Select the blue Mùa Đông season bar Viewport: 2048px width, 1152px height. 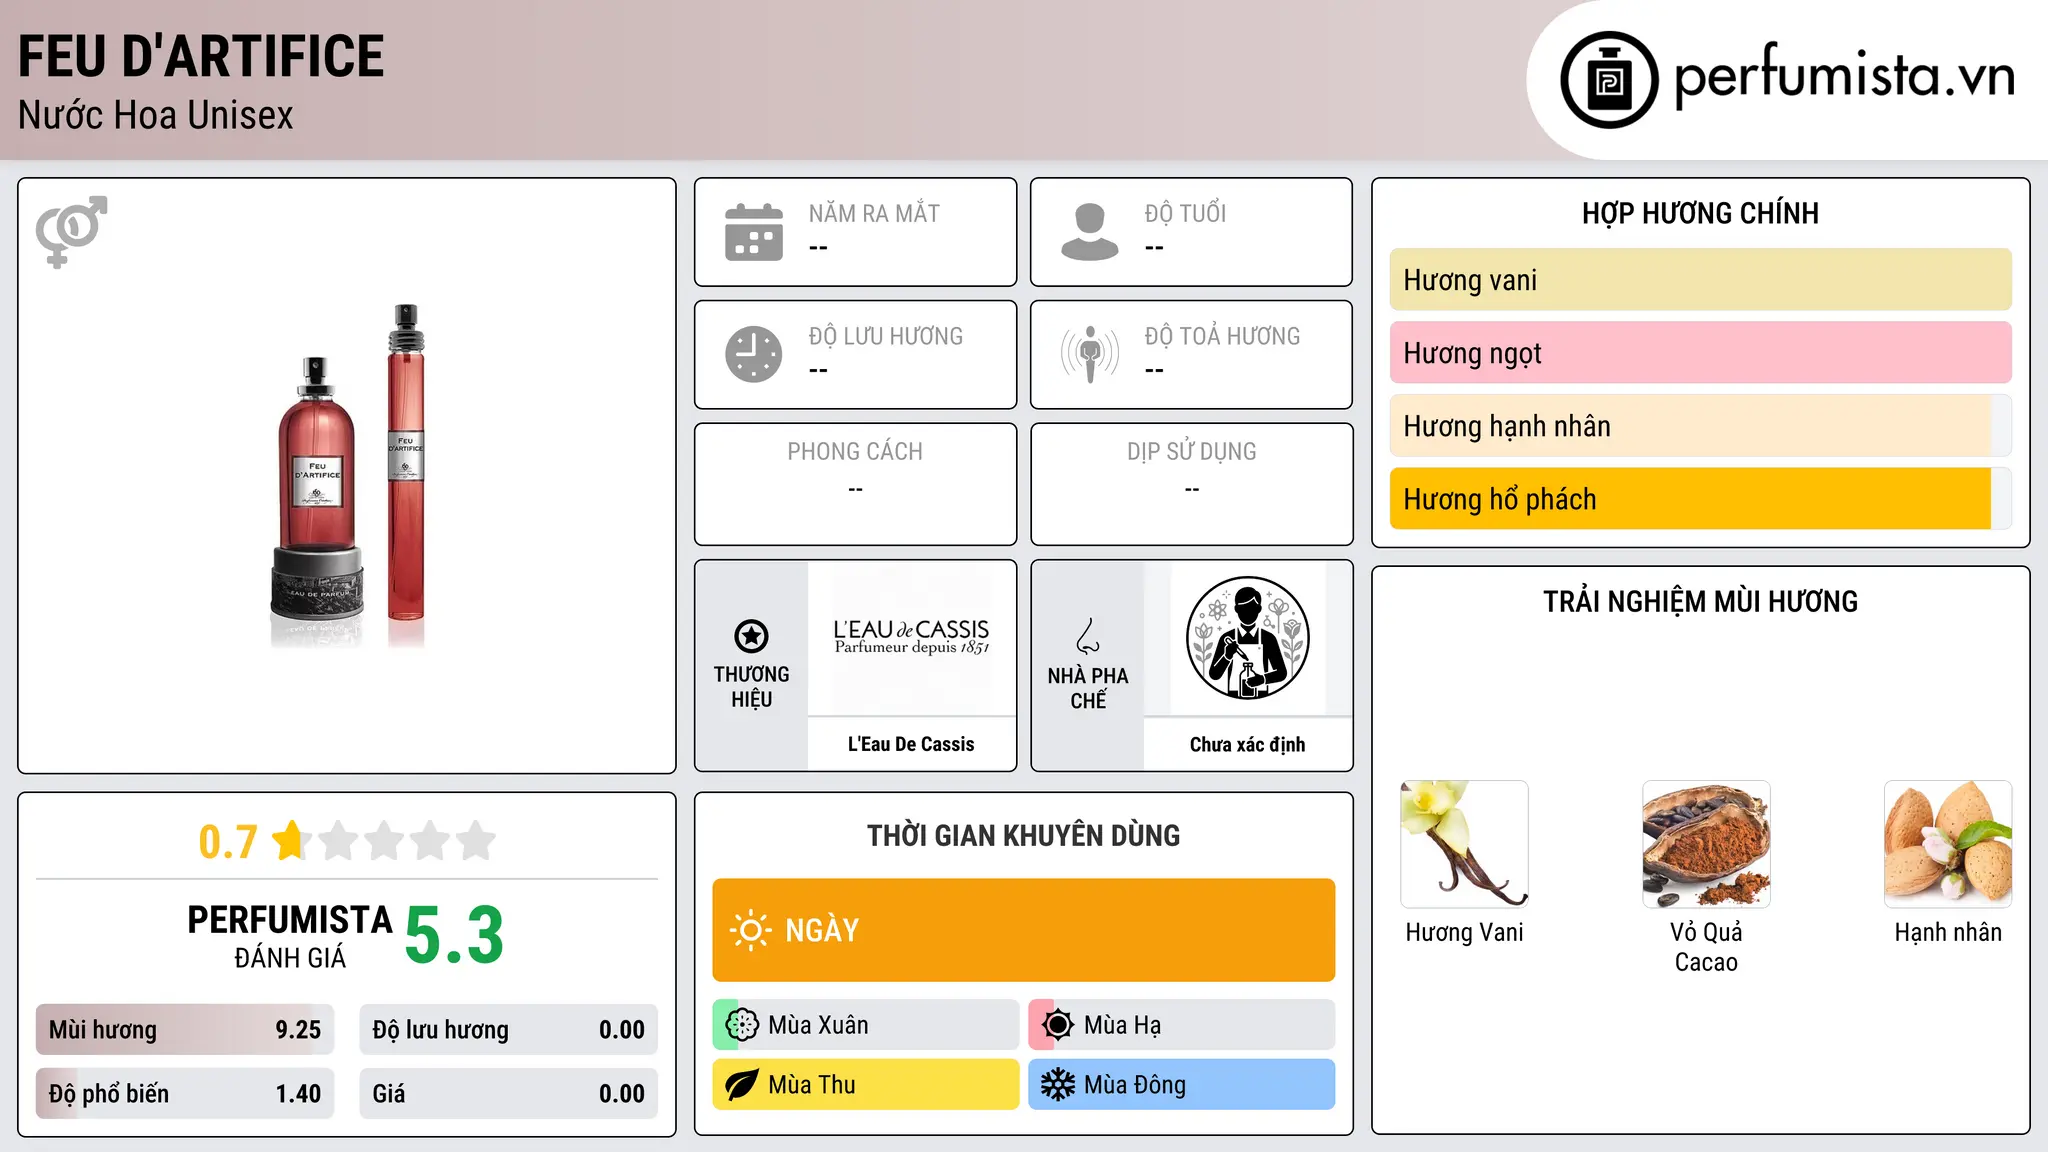coord(1182,1085)
